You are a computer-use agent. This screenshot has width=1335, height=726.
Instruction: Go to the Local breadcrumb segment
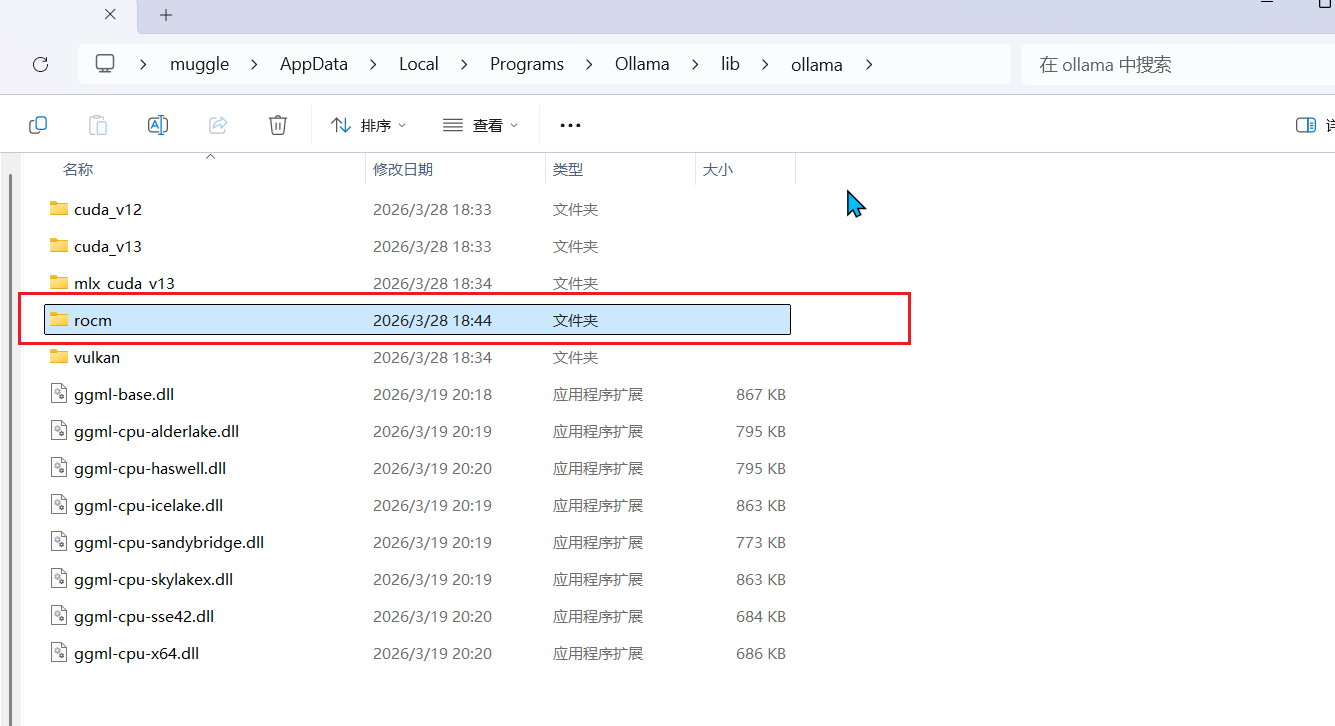pyautogui.click(x=419, y=64)
